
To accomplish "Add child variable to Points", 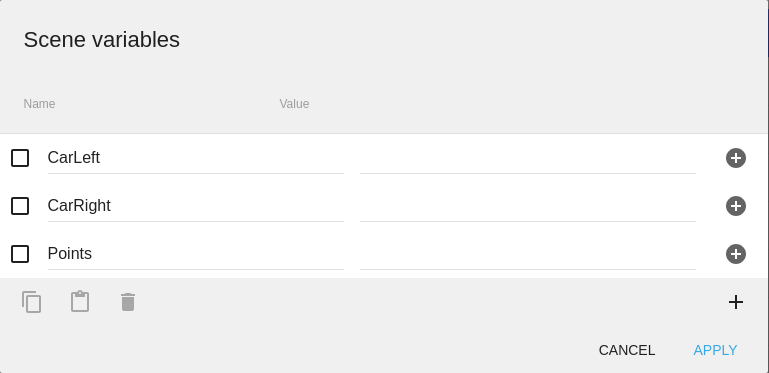I will pos(736,254).
